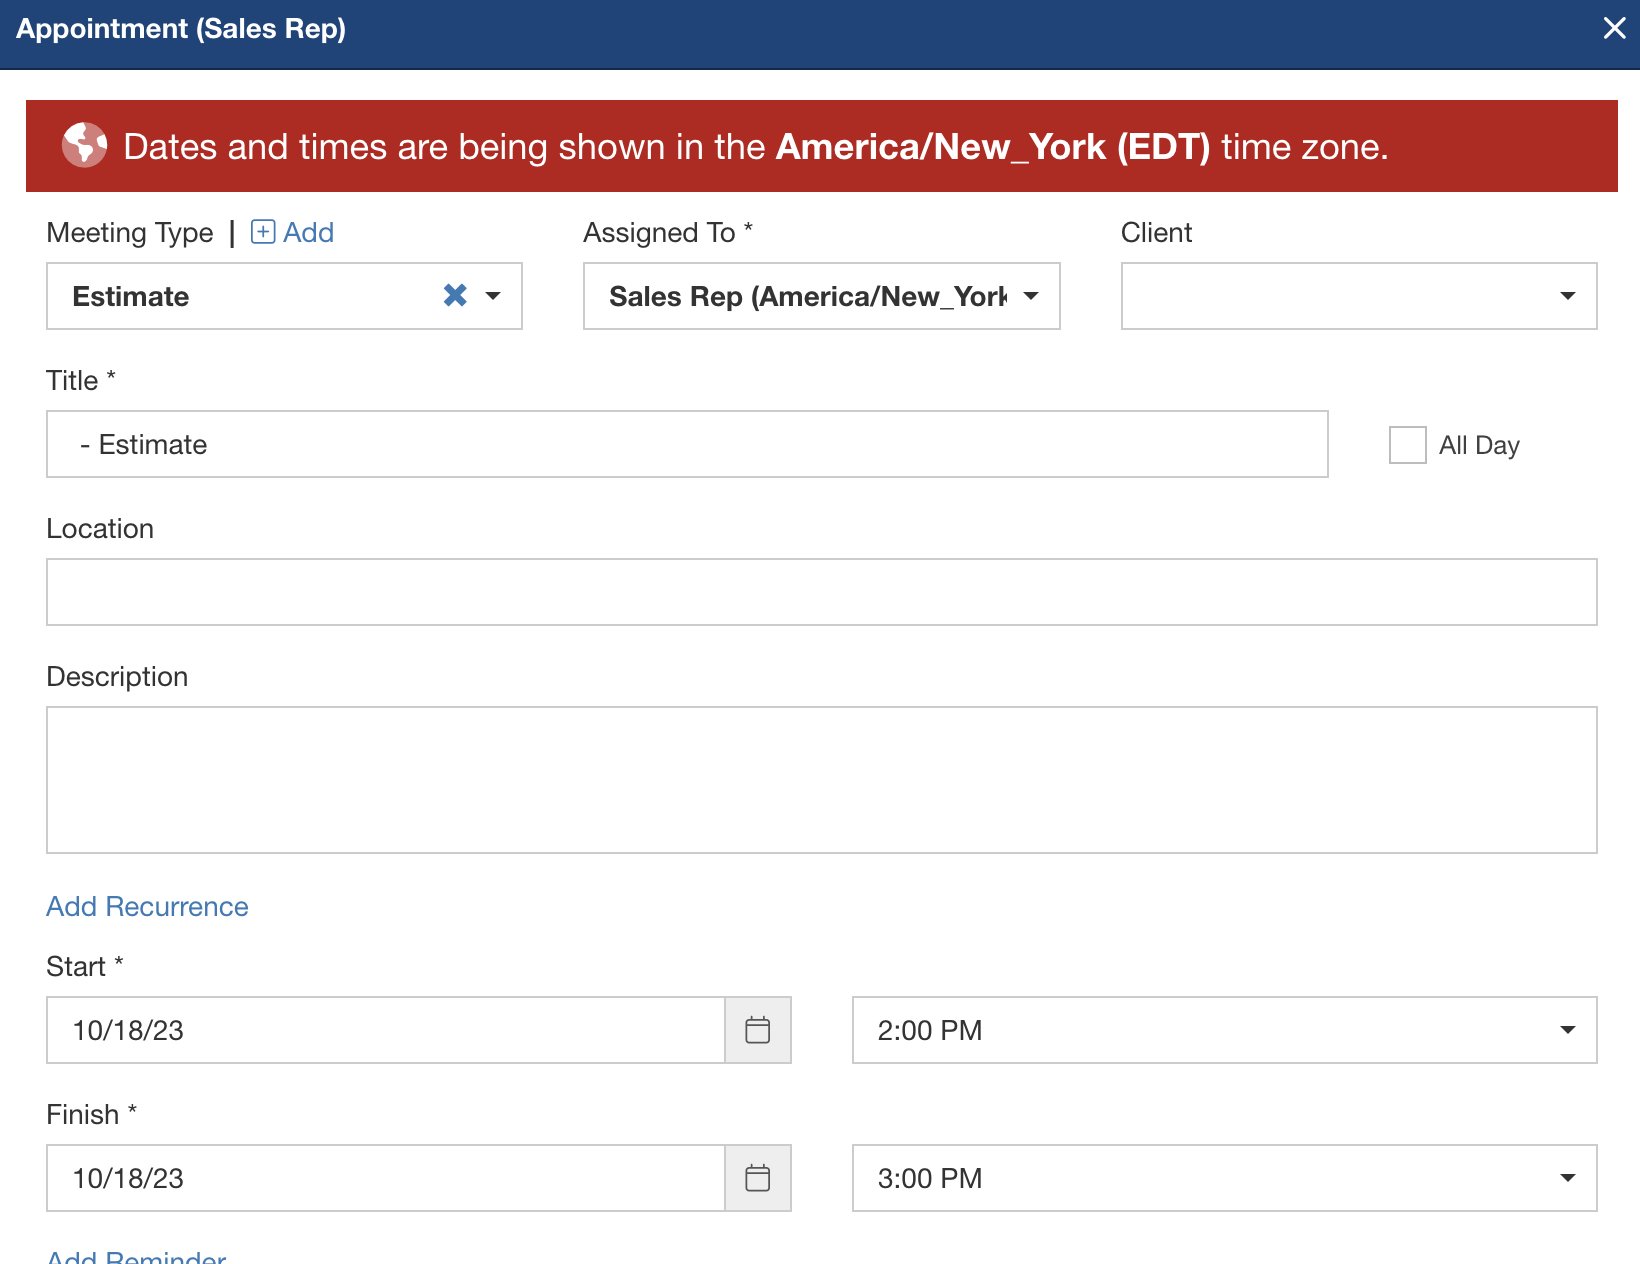This screenshot has height=1264, width=1640.
Task: Edit the Finish date 10/18/23 field
Action: [386, 1178]
